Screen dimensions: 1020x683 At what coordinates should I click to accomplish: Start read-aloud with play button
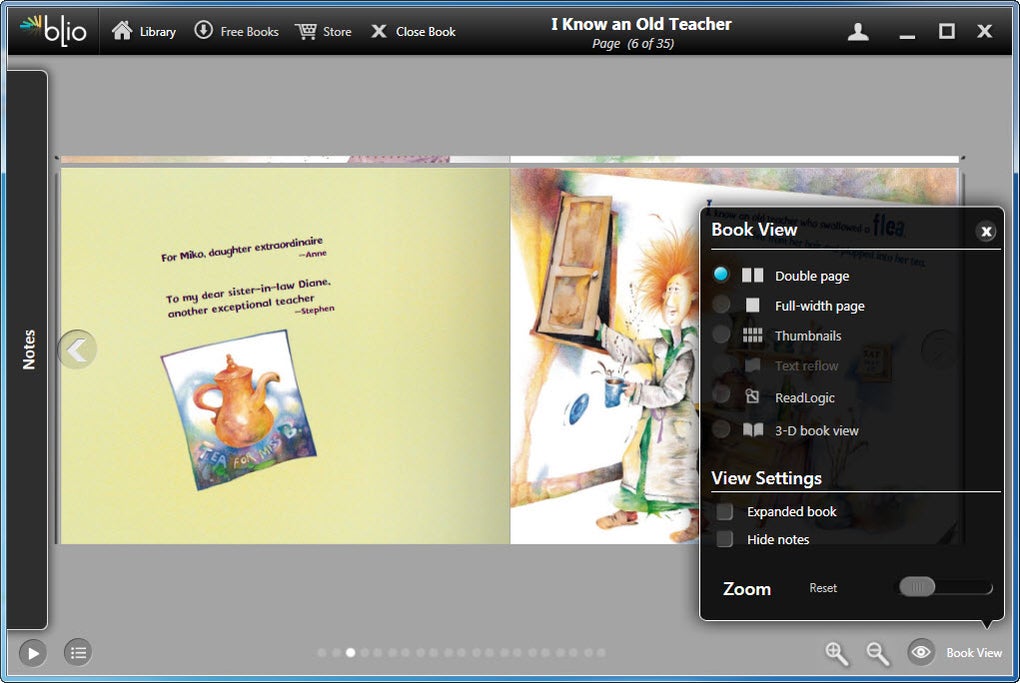tap(33, 652)
